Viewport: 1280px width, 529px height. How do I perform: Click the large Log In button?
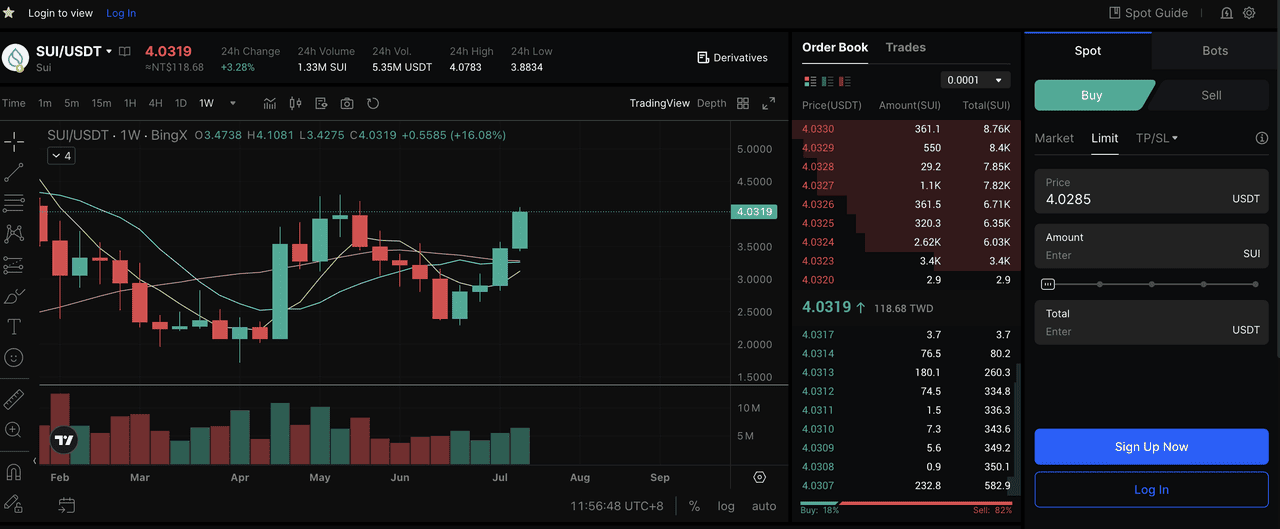(1151, 489)
